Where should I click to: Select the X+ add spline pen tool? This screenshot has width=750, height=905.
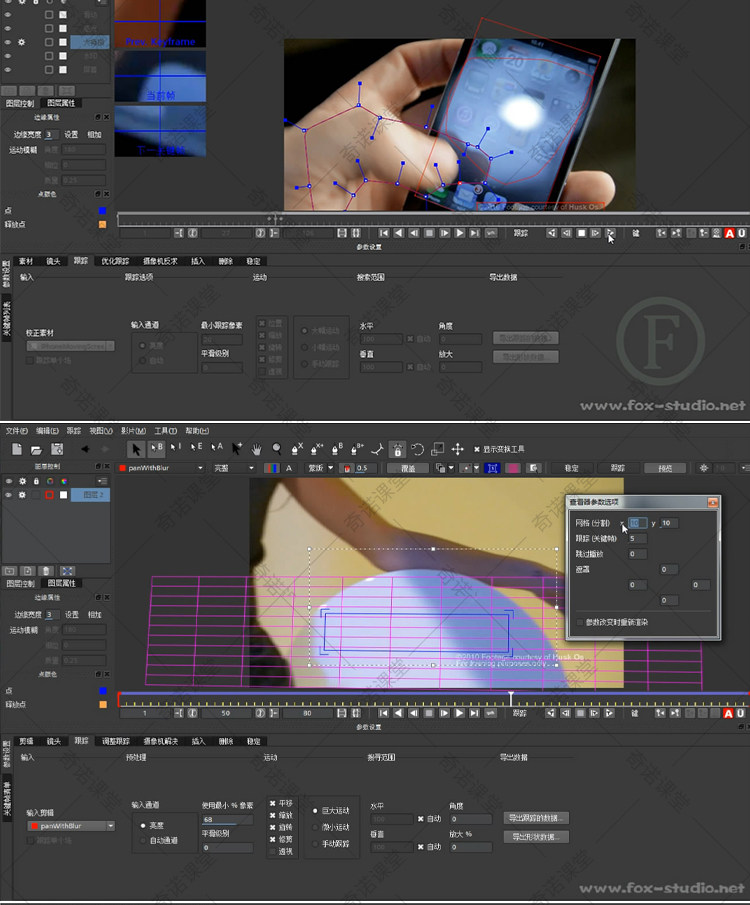pyautogui.click(x=317, y=448)
